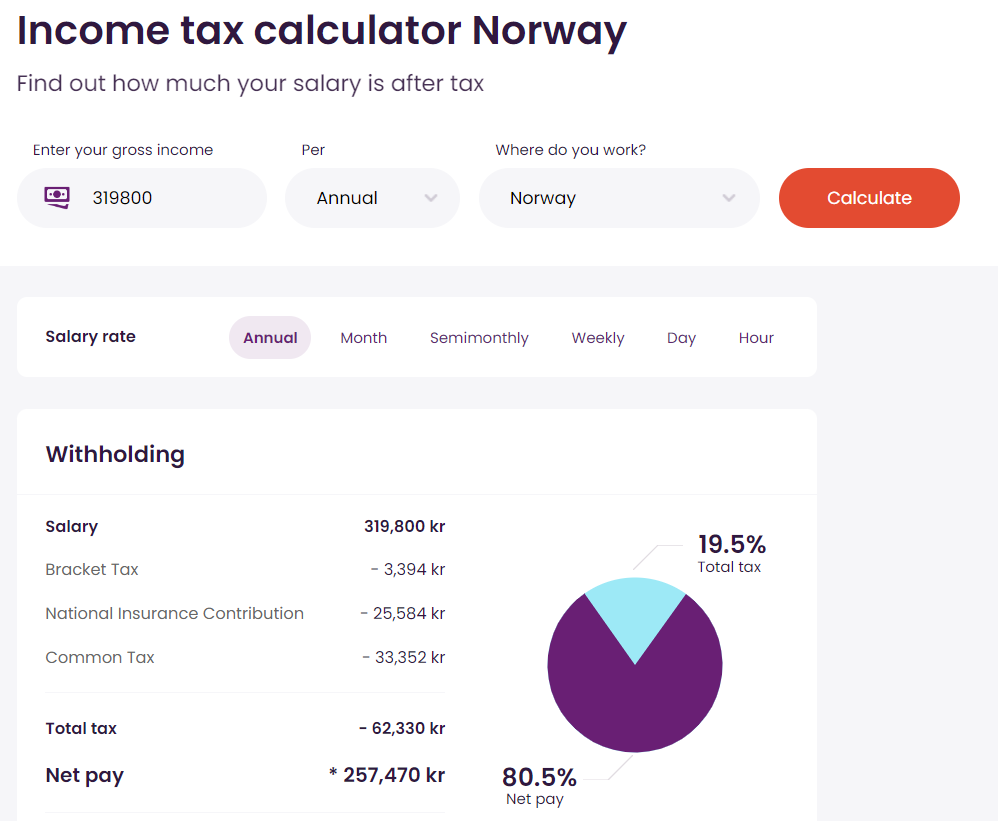
Task: Click the 257,470 kr net pay amount
Action: click(393, 775)
